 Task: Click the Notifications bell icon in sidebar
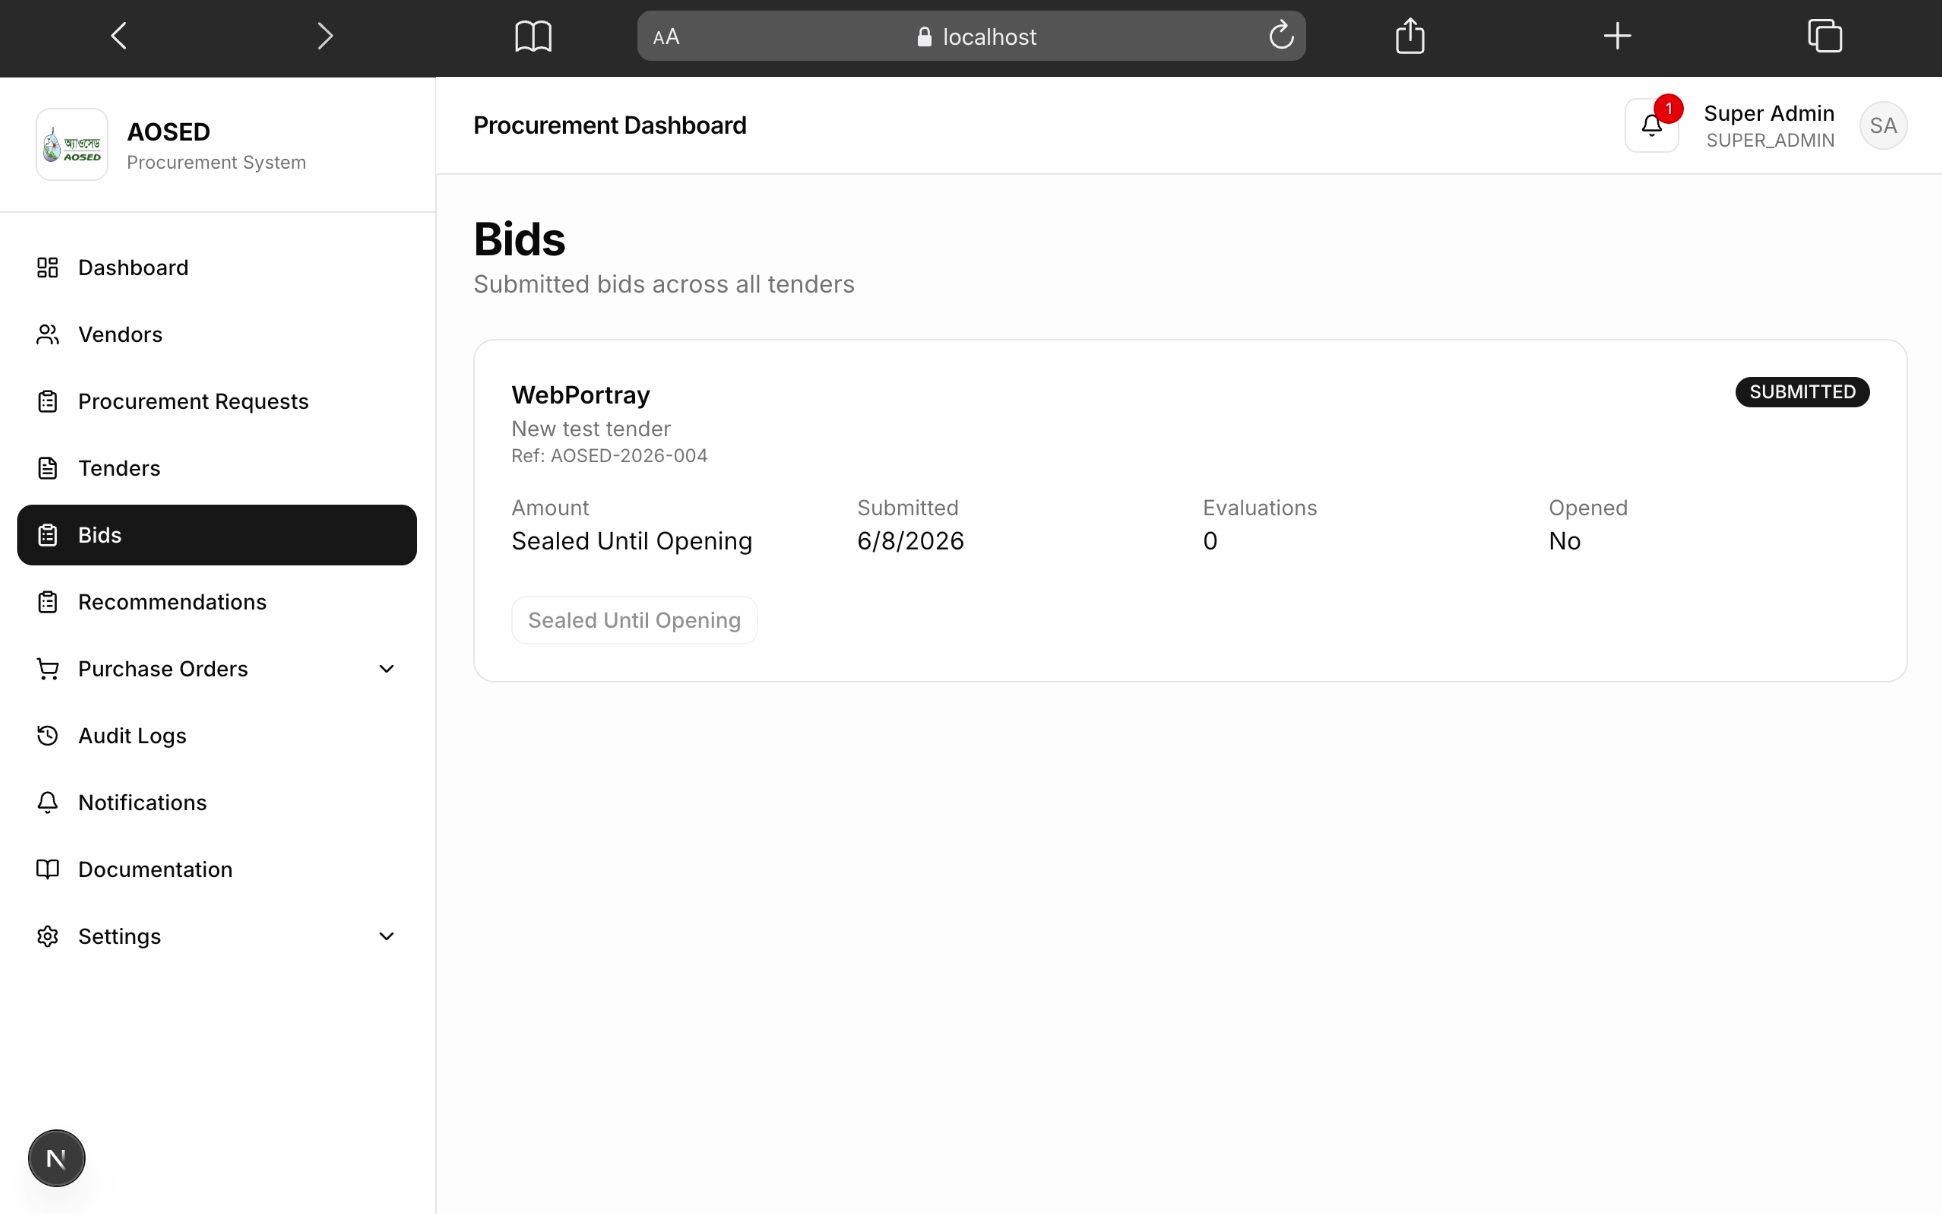click(x=47, y=803)
